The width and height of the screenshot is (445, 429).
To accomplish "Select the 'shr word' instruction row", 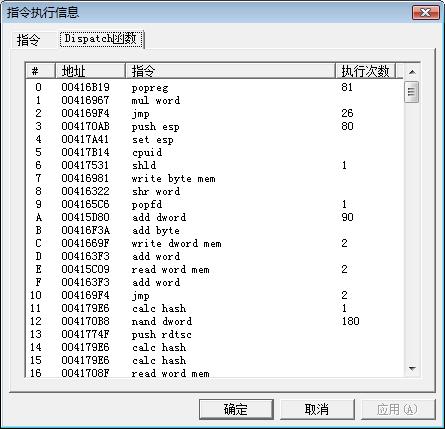I will 214,191.
